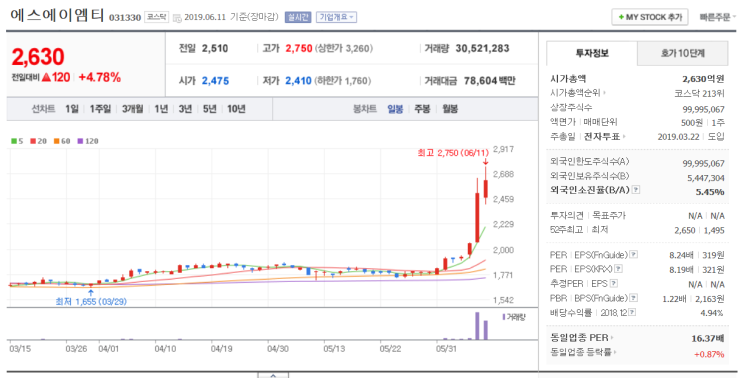The width and height of the screenshot is (743, 378).
Task: Click the orange 60-day moving average legend
Action: pyautogui.click(x=62, y=141)
